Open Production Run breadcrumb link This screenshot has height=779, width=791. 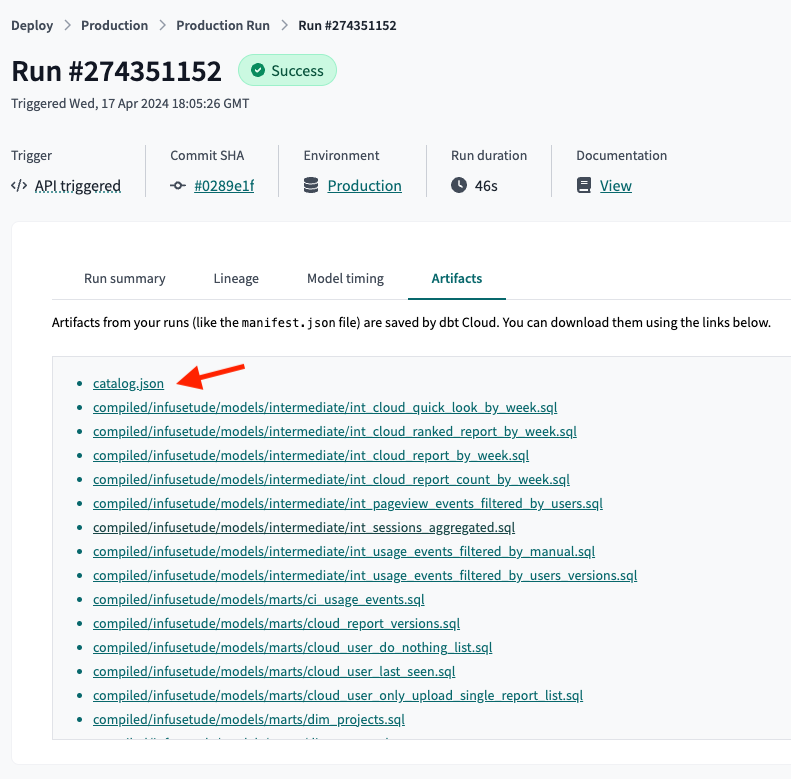pos(223,25)
